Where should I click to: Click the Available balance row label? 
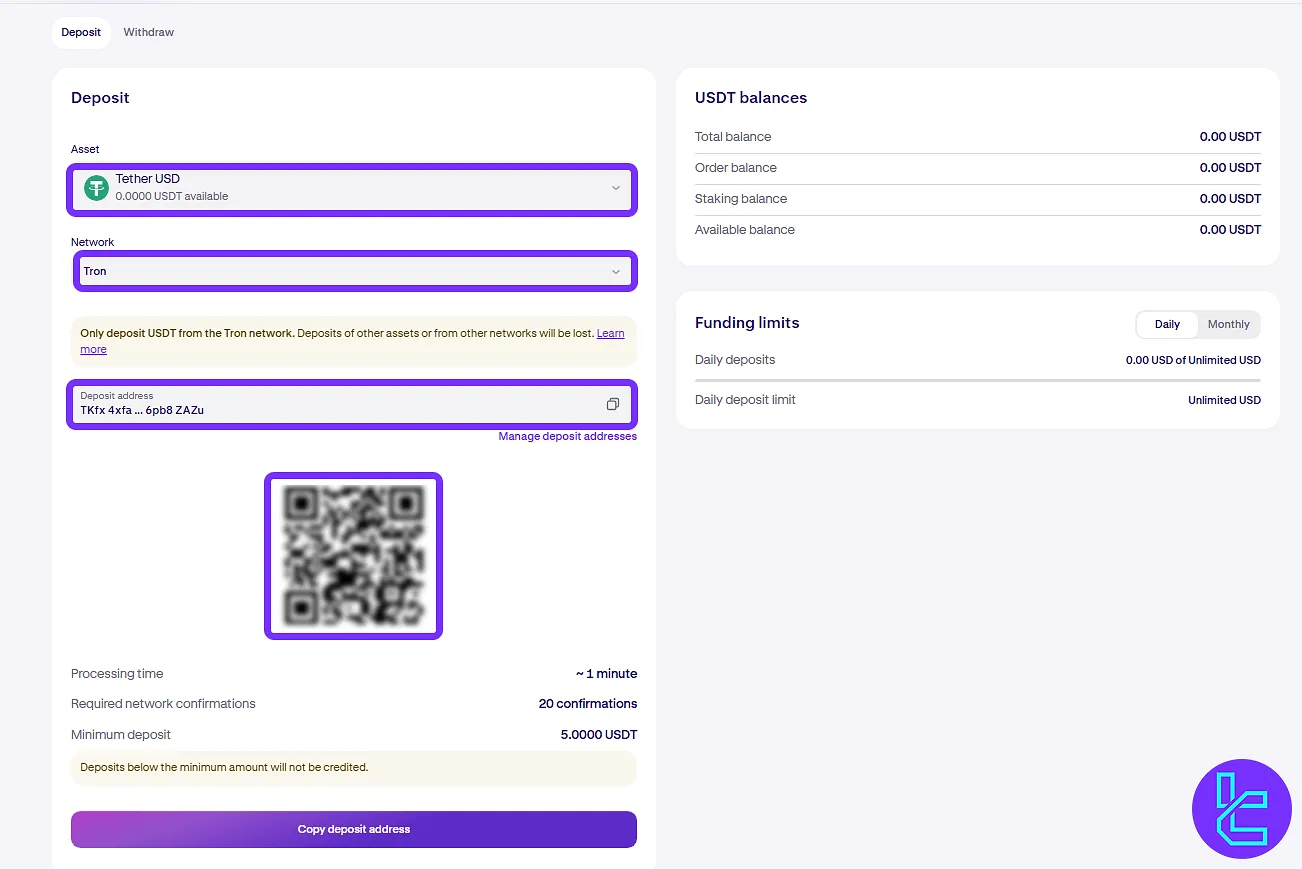click(x=745, y=230)
